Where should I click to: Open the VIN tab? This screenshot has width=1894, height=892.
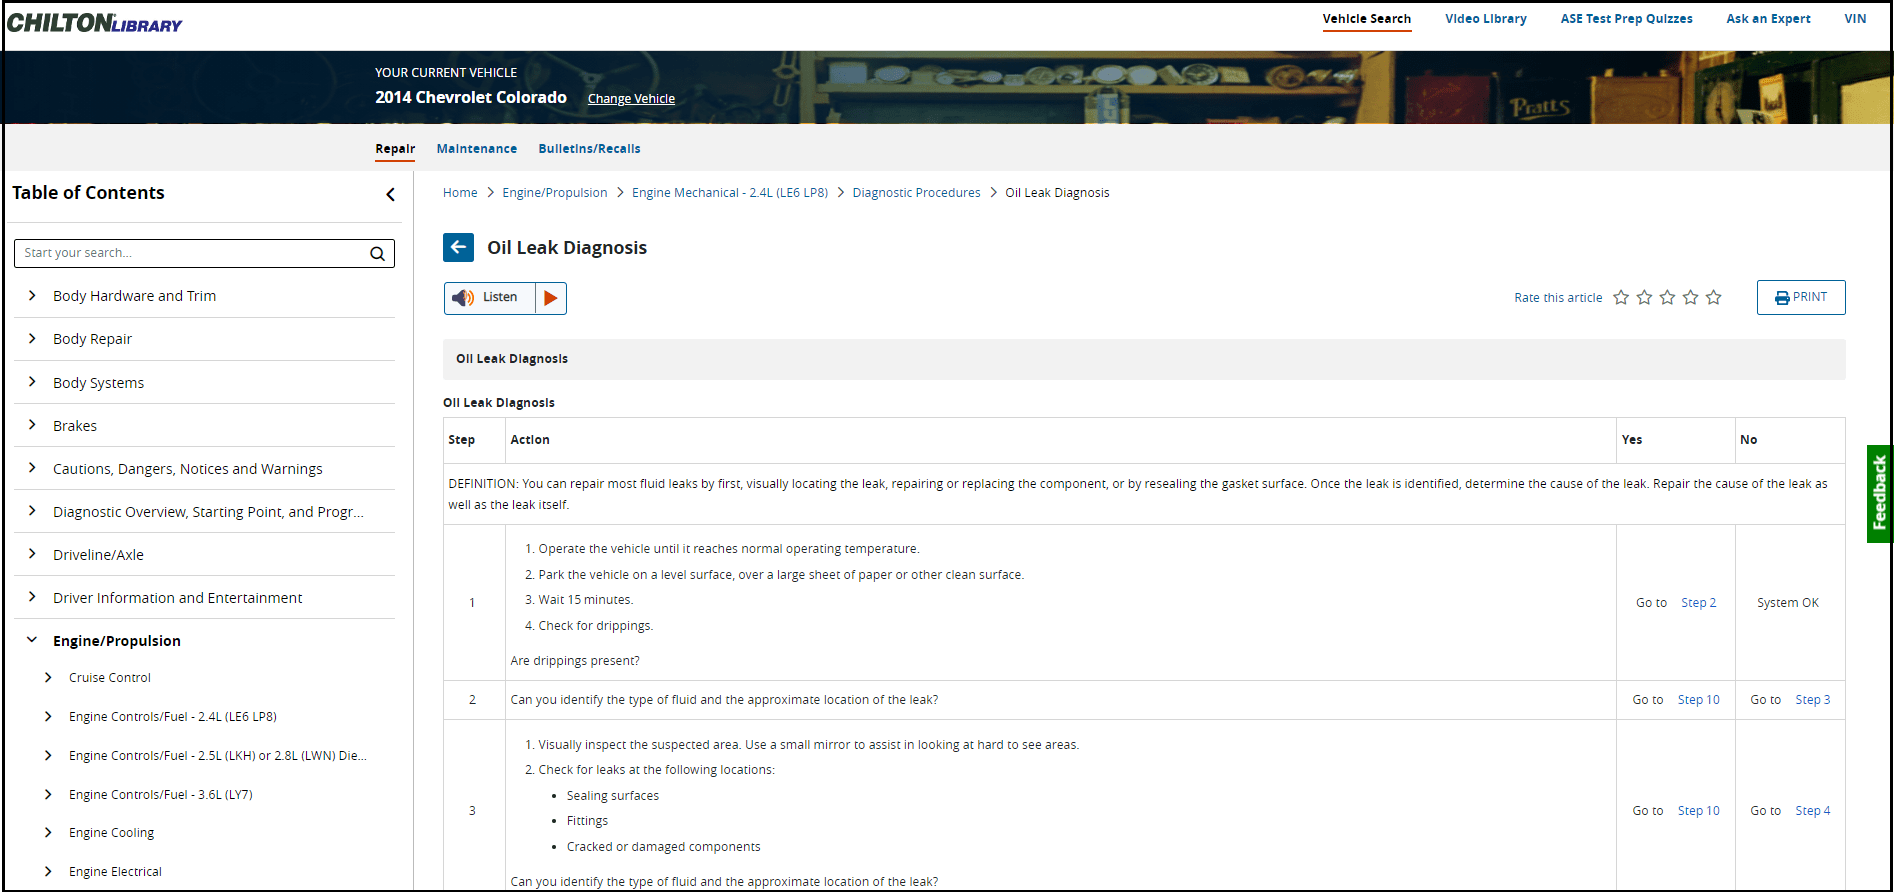tap(1855, 19)
